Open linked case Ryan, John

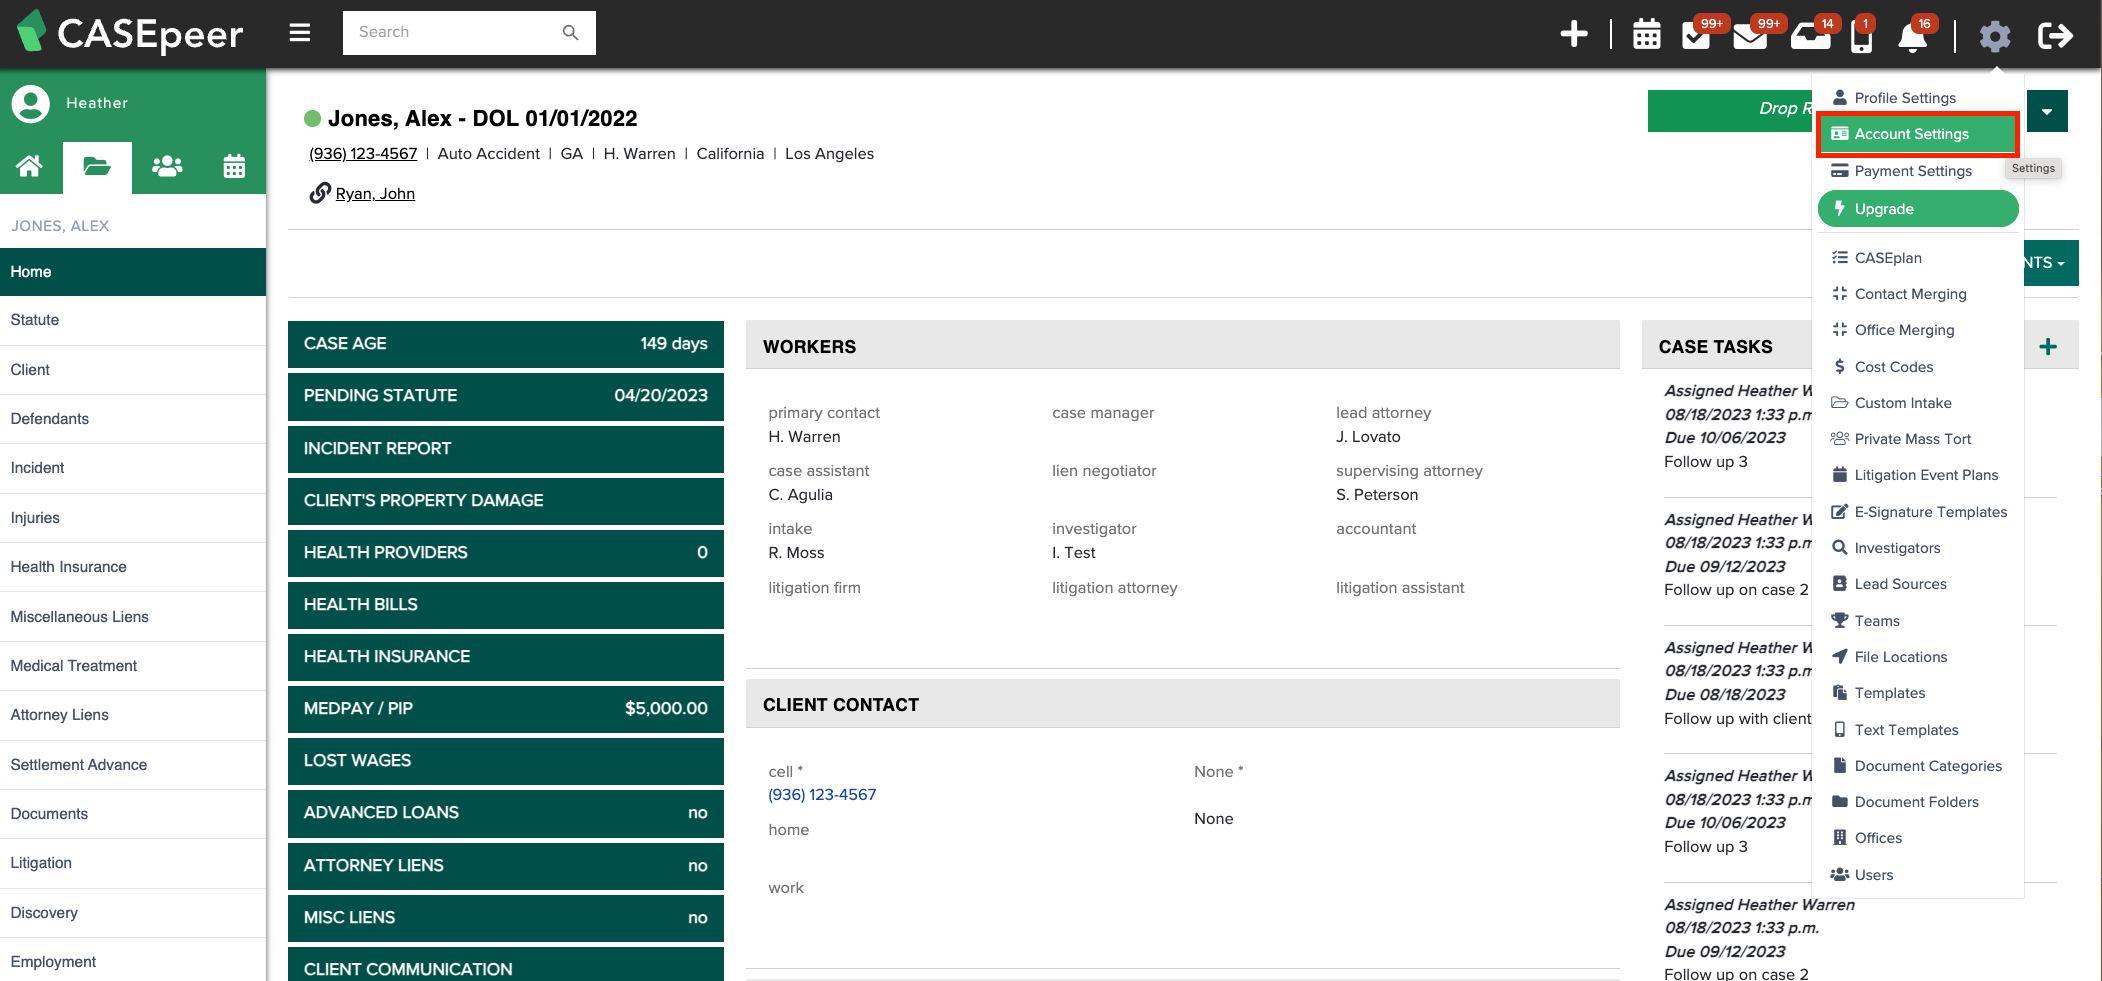[x=375, y=194]
